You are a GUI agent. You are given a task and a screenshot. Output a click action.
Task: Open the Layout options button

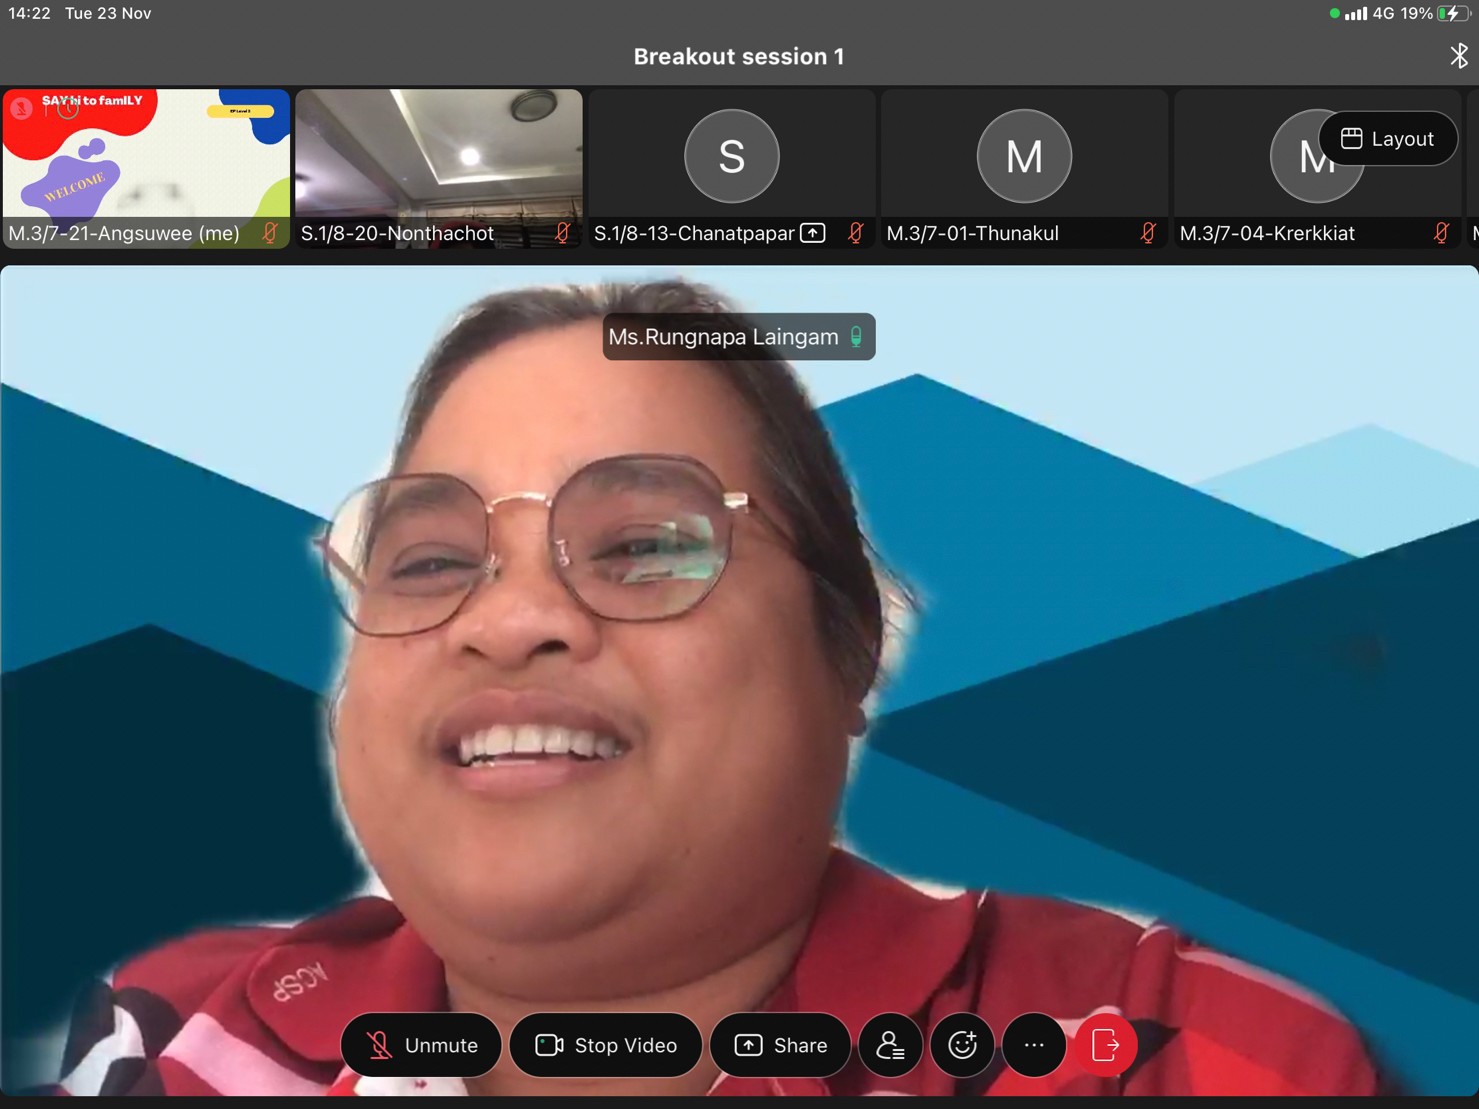pyautogui.click(x=1388, y=139)
